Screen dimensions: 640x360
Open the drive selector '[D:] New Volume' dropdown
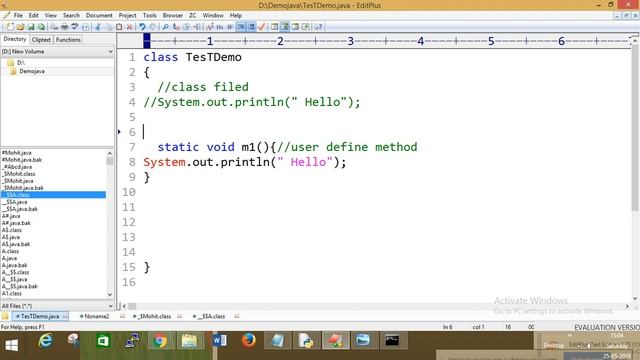pyautogui.click(x=57, y=51)
